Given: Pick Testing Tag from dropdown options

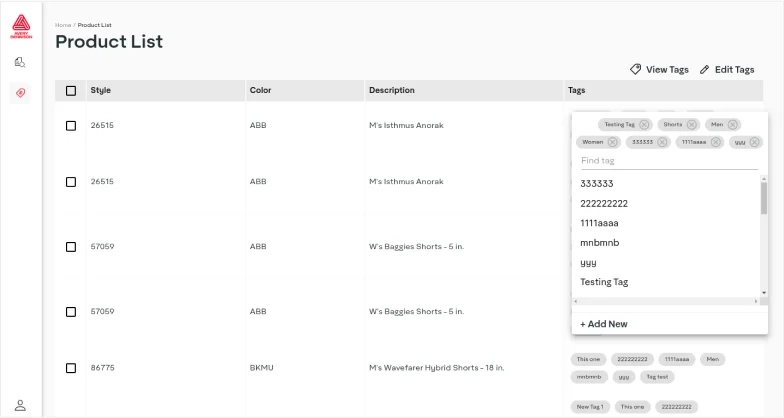Looking at the screenshot, I should [x=604, y=282].
